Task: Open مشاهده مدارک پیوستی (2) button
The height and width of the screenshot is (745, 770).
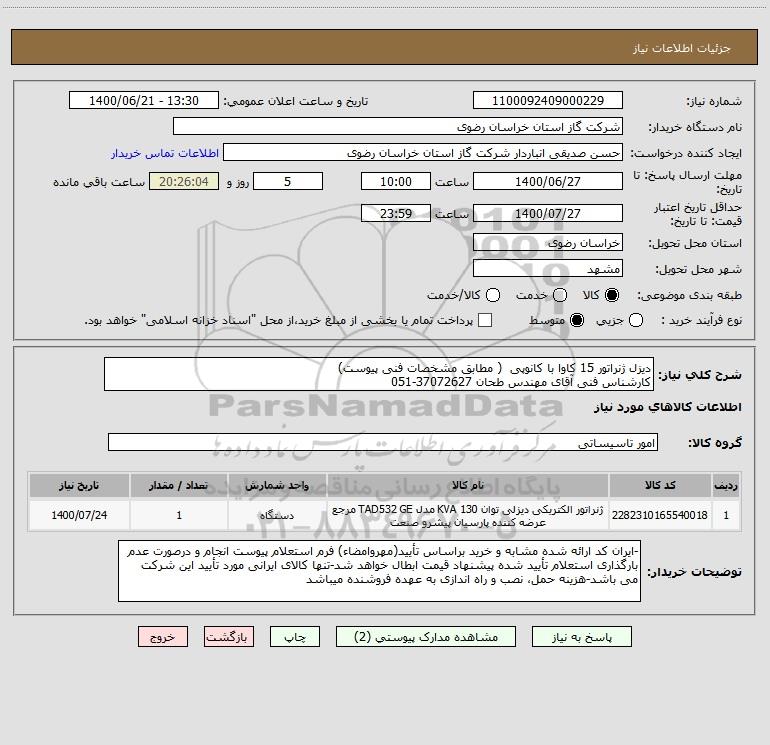Action: tap(426, 637)
